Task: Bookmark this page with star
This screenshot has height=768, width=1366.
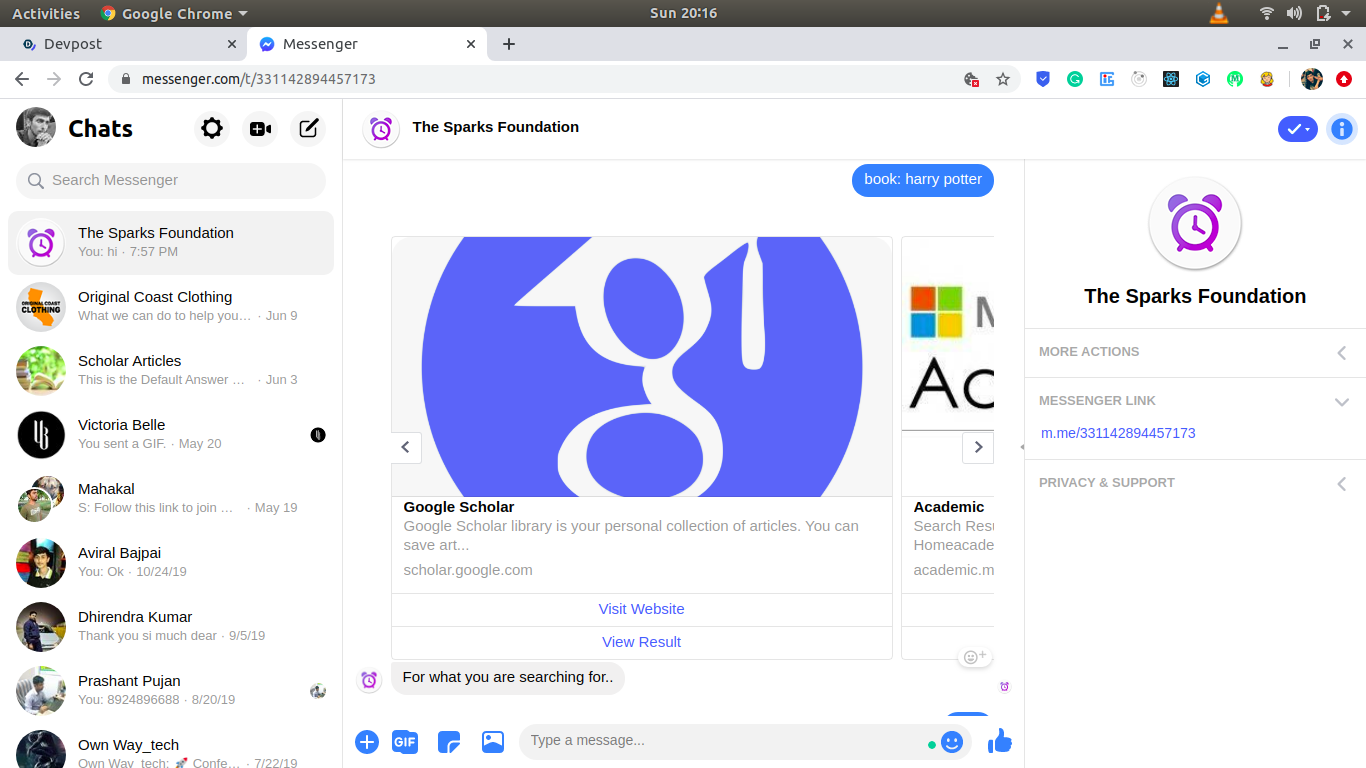Action: click(x=1003, y=79)
